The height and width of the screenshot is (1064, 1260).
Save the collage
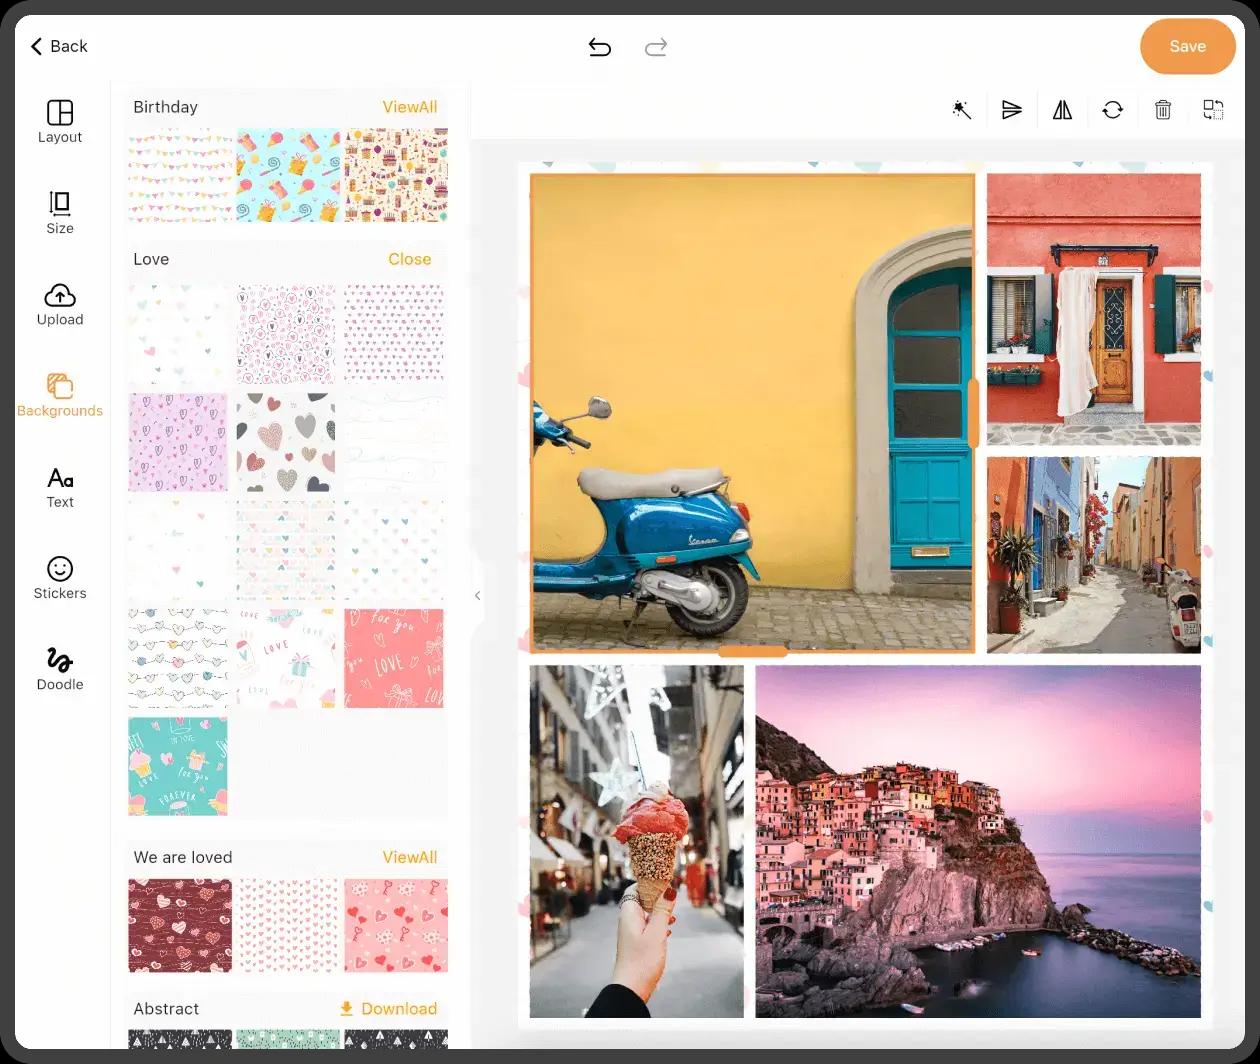1187,46
